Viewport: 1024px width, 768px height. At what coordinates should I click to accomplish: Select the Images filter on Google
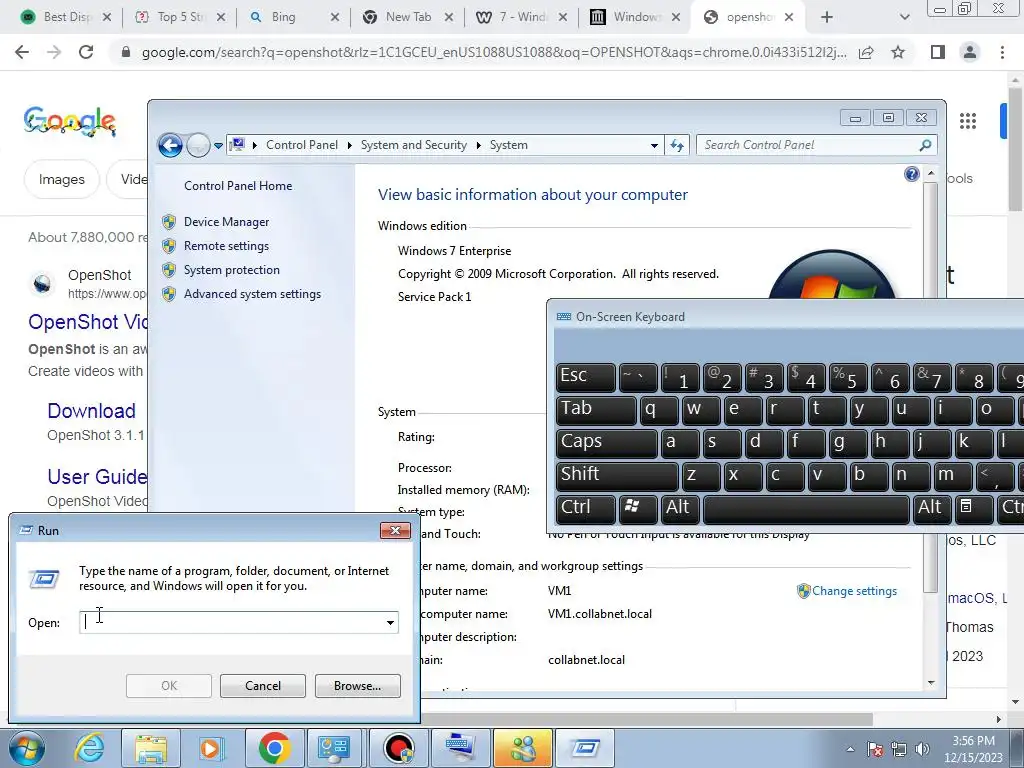pos(61,179)
